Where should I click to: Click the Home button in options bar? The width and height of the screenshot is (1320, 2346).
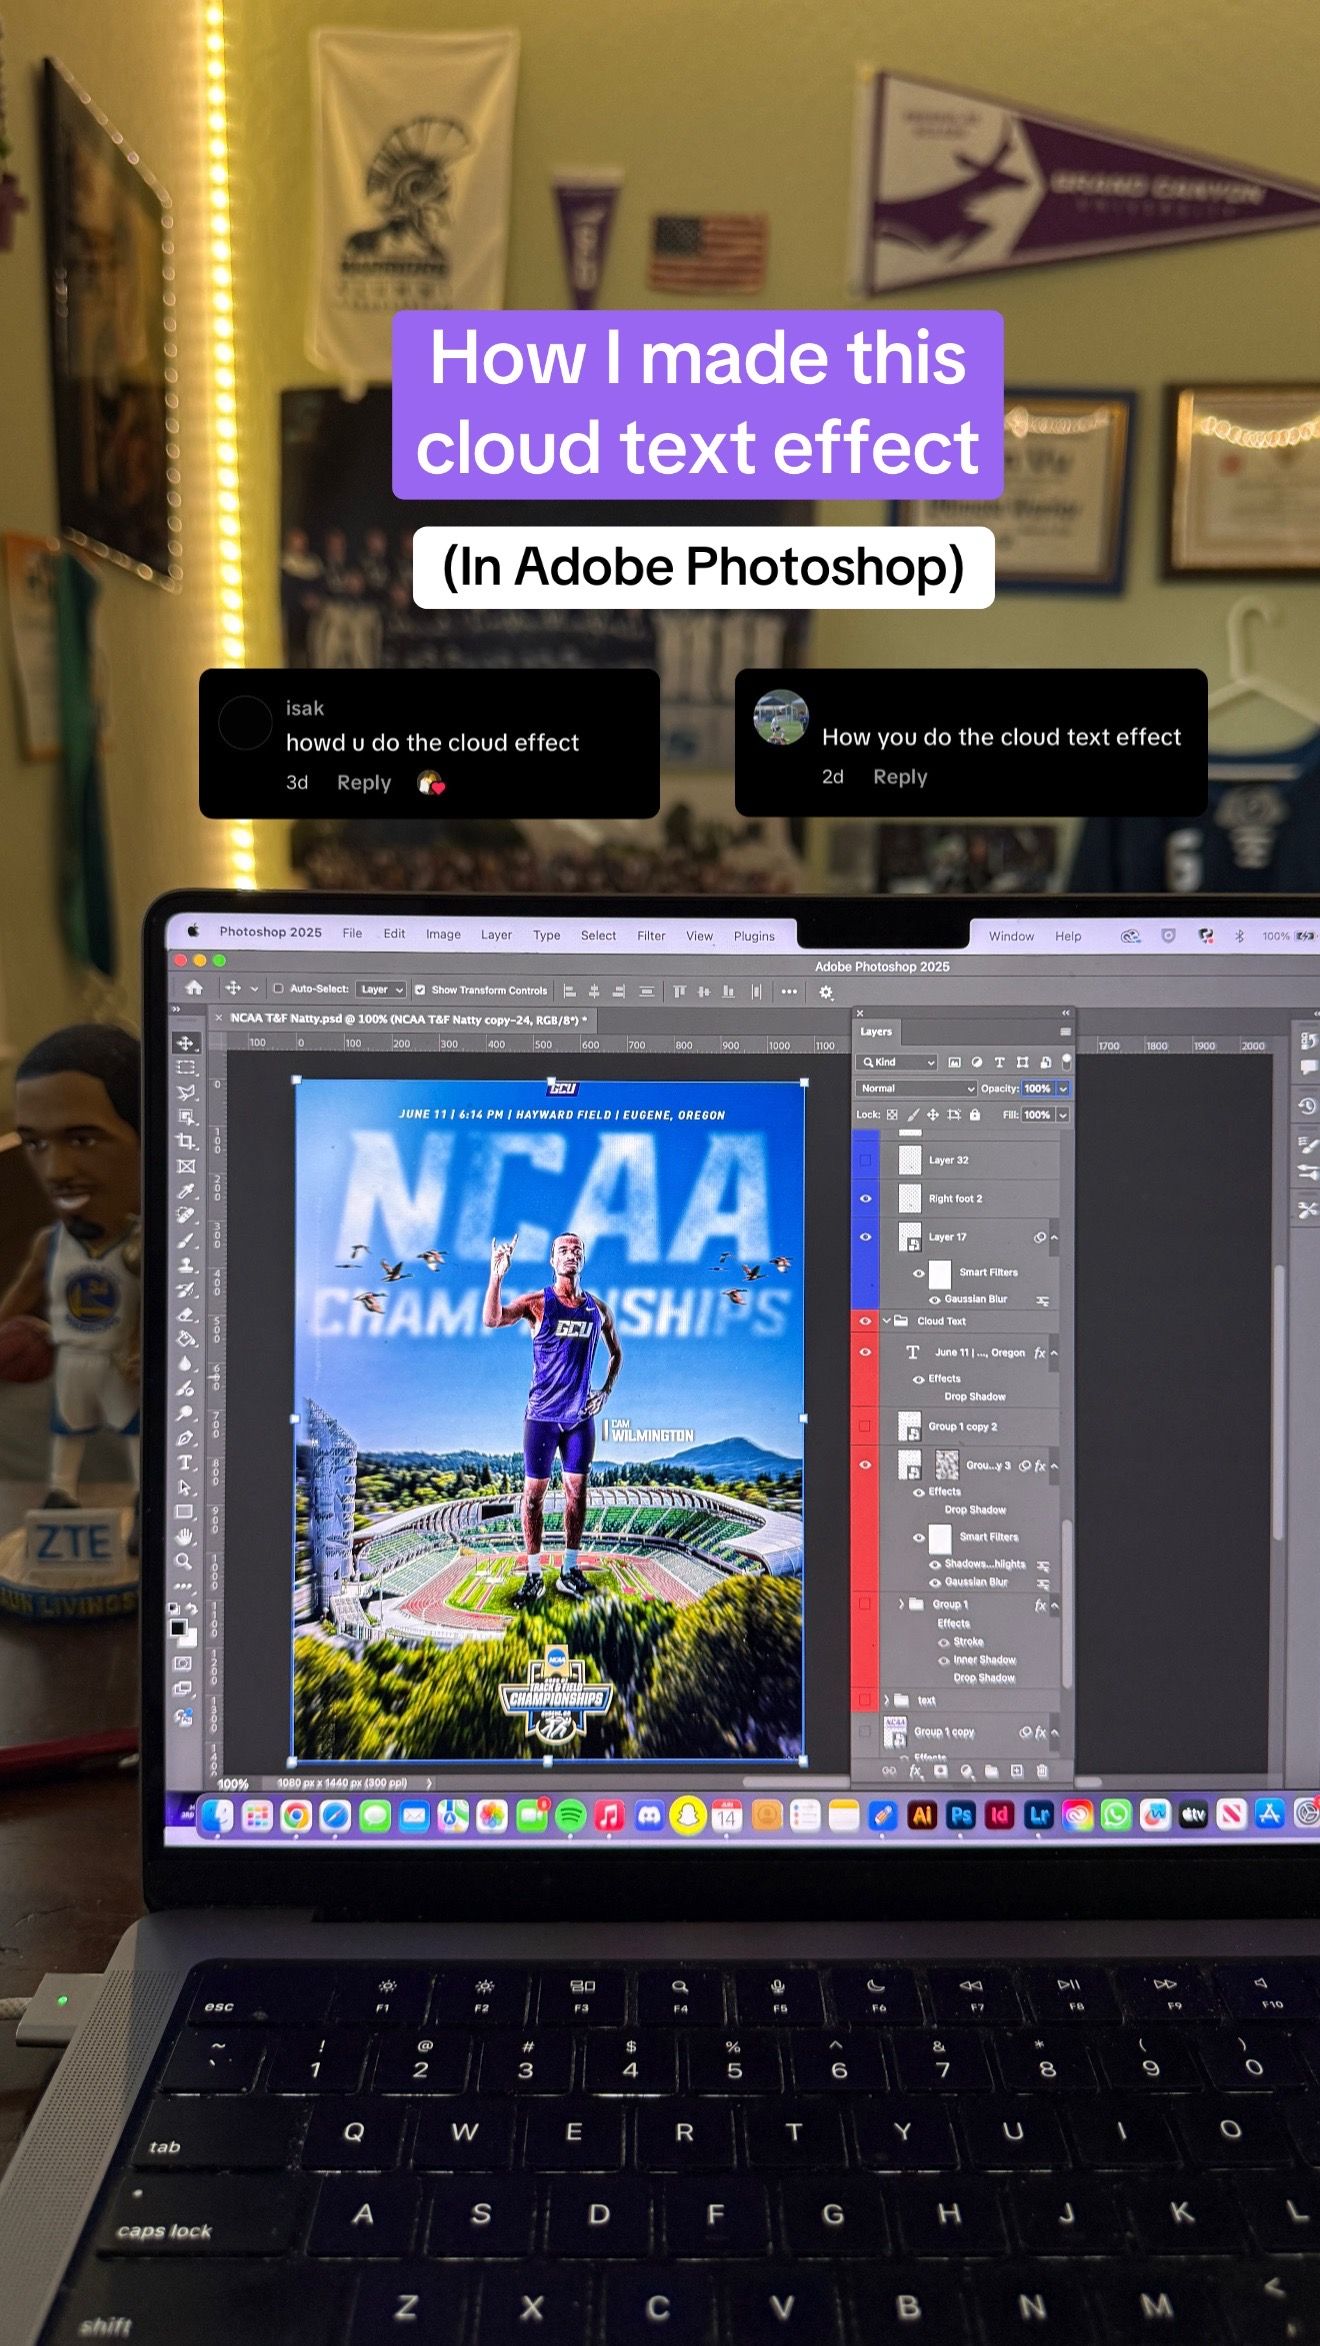(194, 988)
